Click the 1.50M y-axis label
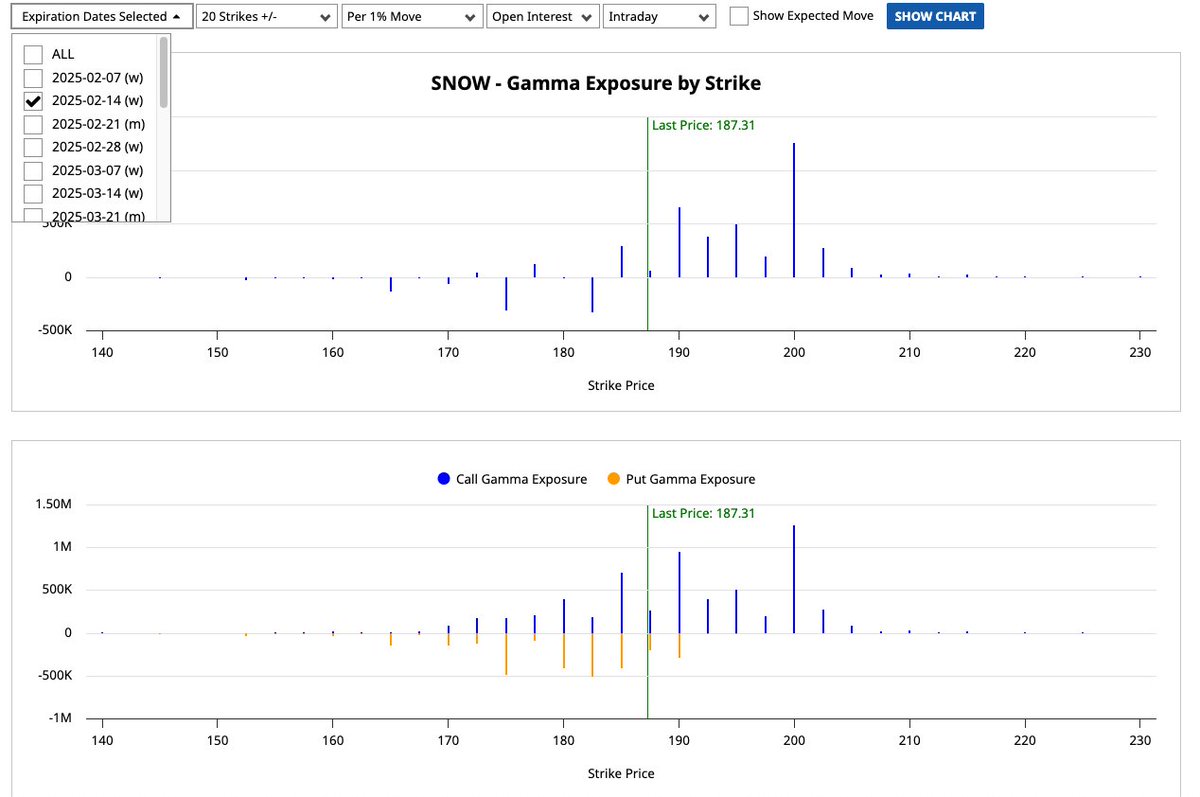 pyautogui.click(x=52, y=504)
